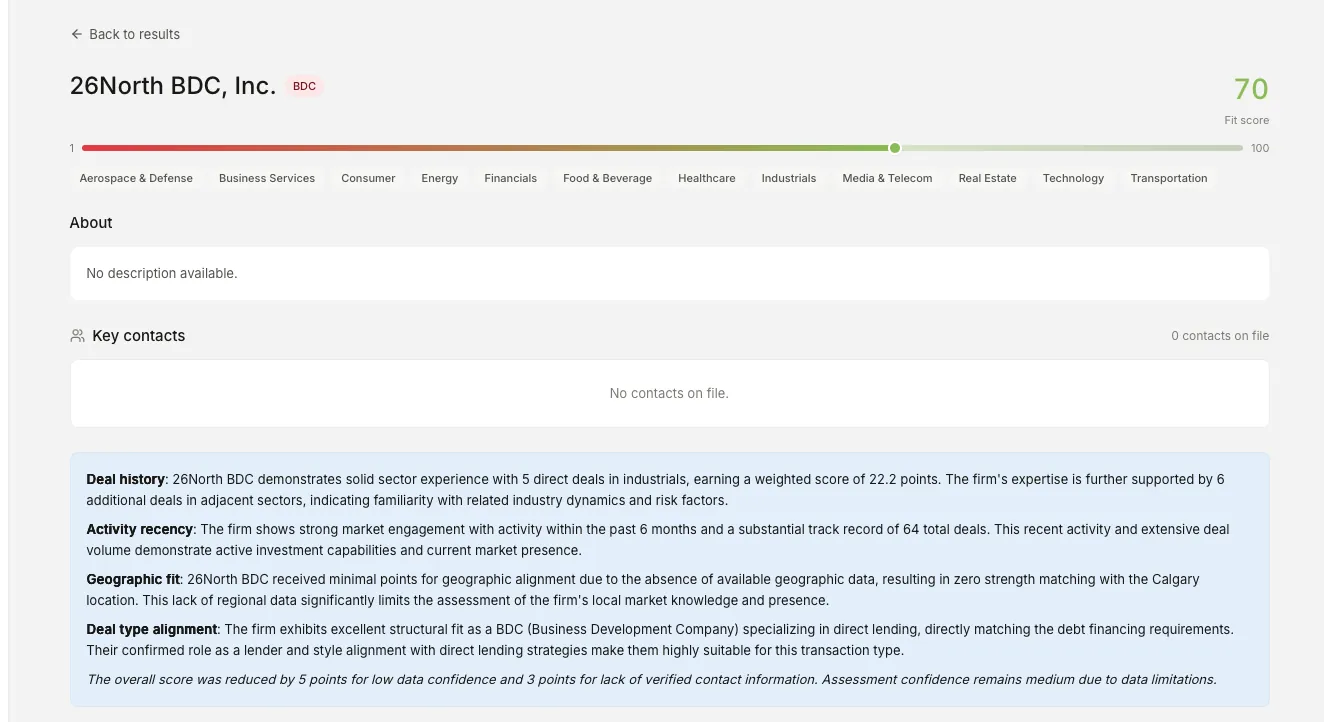
Task: Toggle the Healthcare sector filter
Action: pyautogui.click(x=706, y=178)
